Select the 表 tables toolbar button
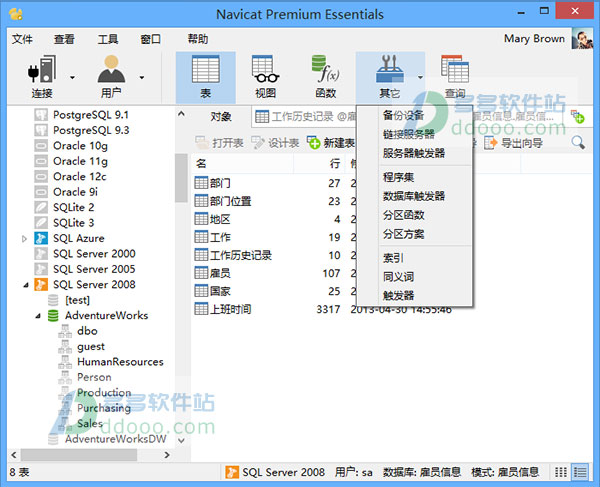The image size is (600, 487). [205, 77]
